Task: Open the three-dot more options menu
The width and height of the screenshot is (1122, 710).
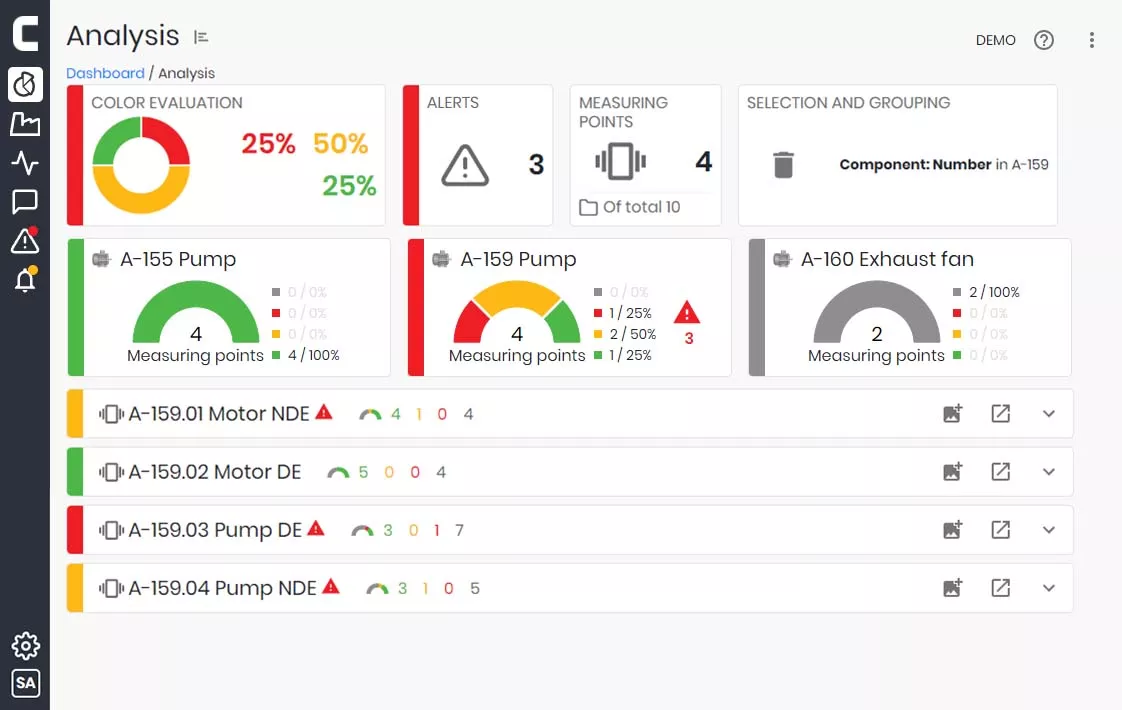Action: (1091, 40)
